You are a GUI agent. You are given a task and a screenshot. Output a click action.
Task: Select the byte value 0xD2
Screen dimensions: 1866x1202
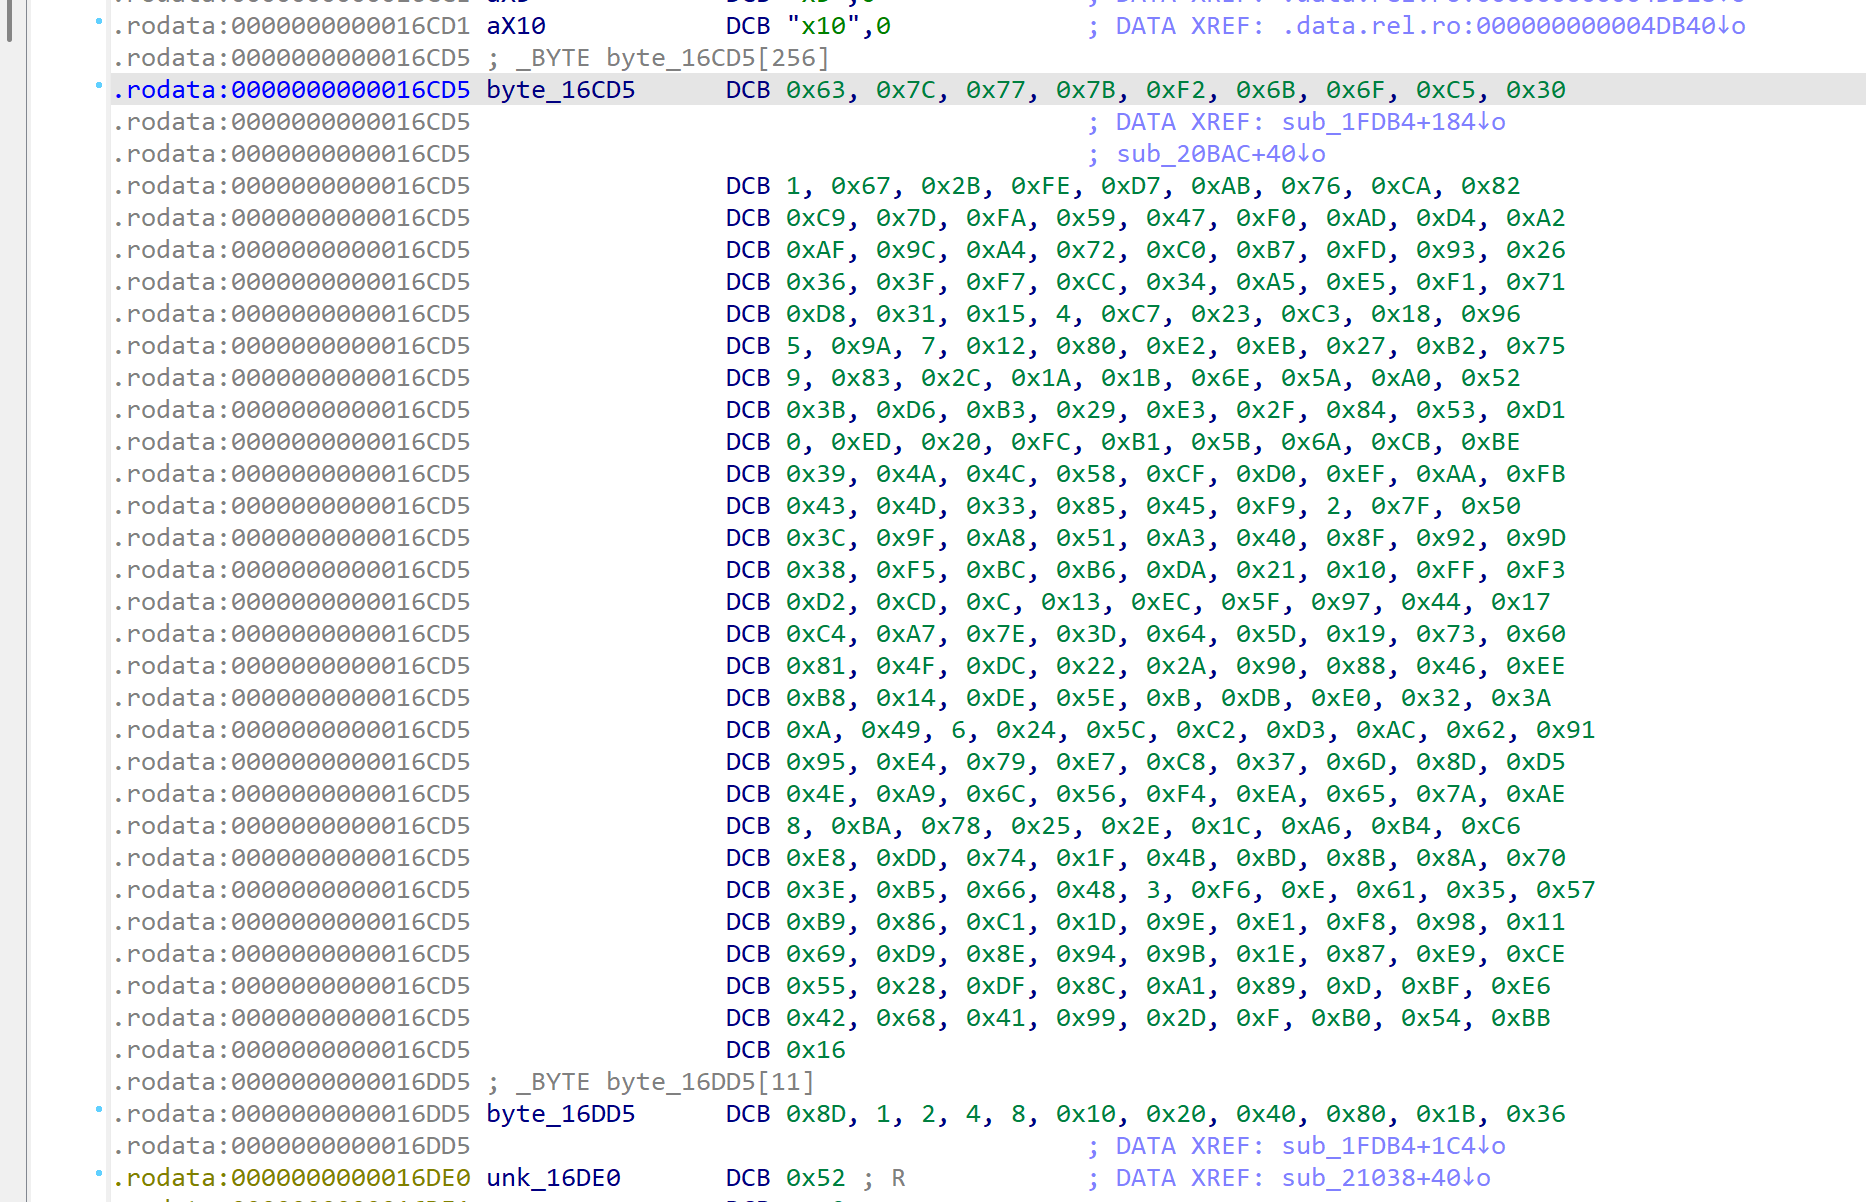point(816,602)
